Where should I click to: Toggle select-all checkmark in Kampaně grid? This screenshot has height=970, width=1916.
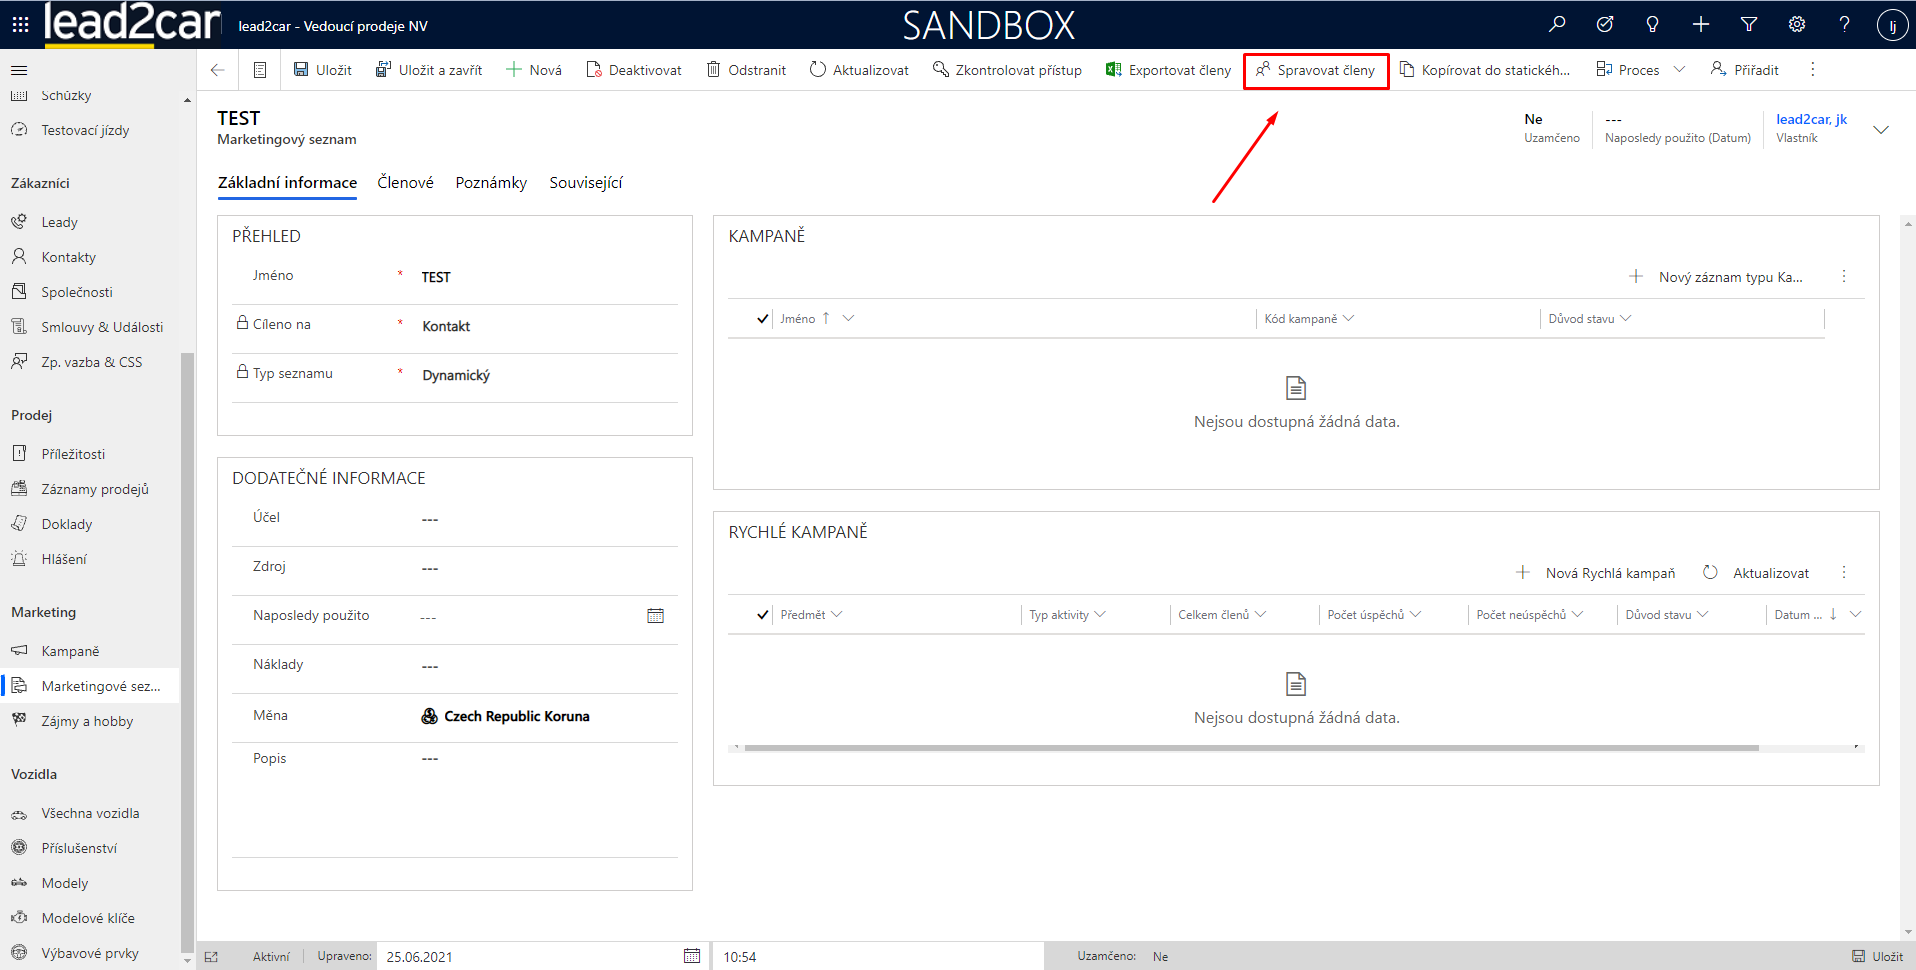(x=762, y=319)
